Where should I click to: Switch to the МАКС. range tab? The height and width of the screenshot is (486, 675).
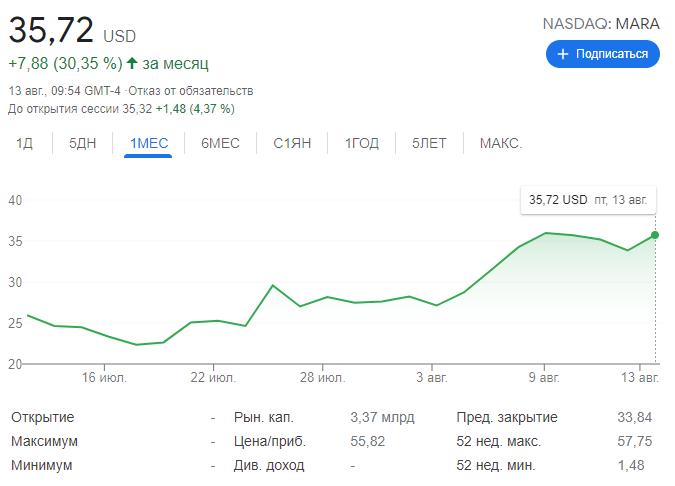500,143
